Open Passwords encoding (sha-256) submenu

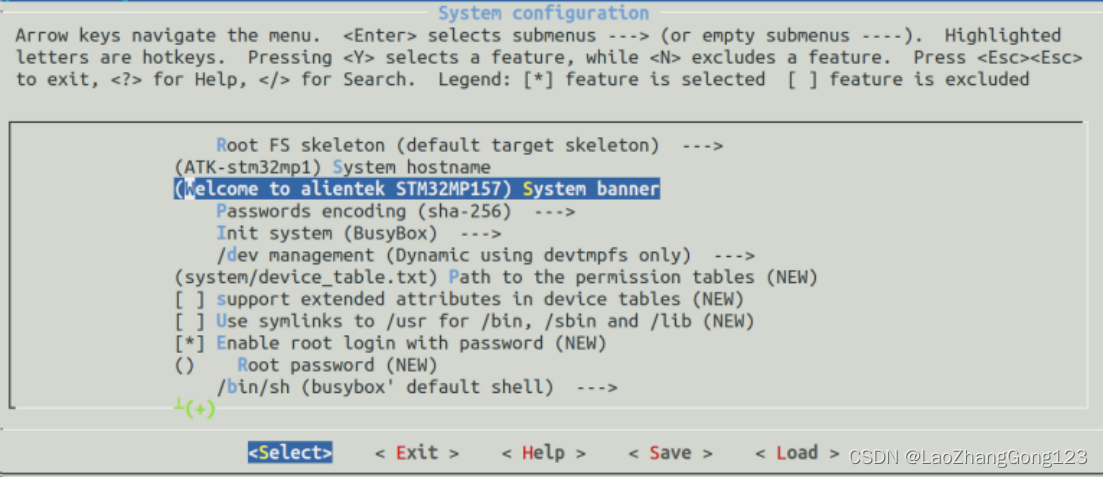point(396,211)
